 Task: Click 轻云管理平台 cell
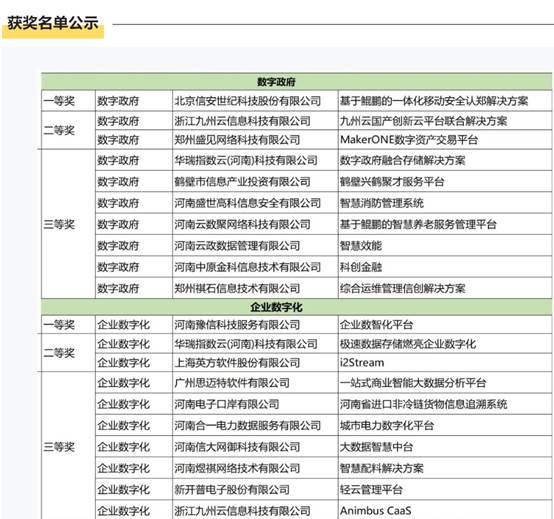(x=445, y=489)
